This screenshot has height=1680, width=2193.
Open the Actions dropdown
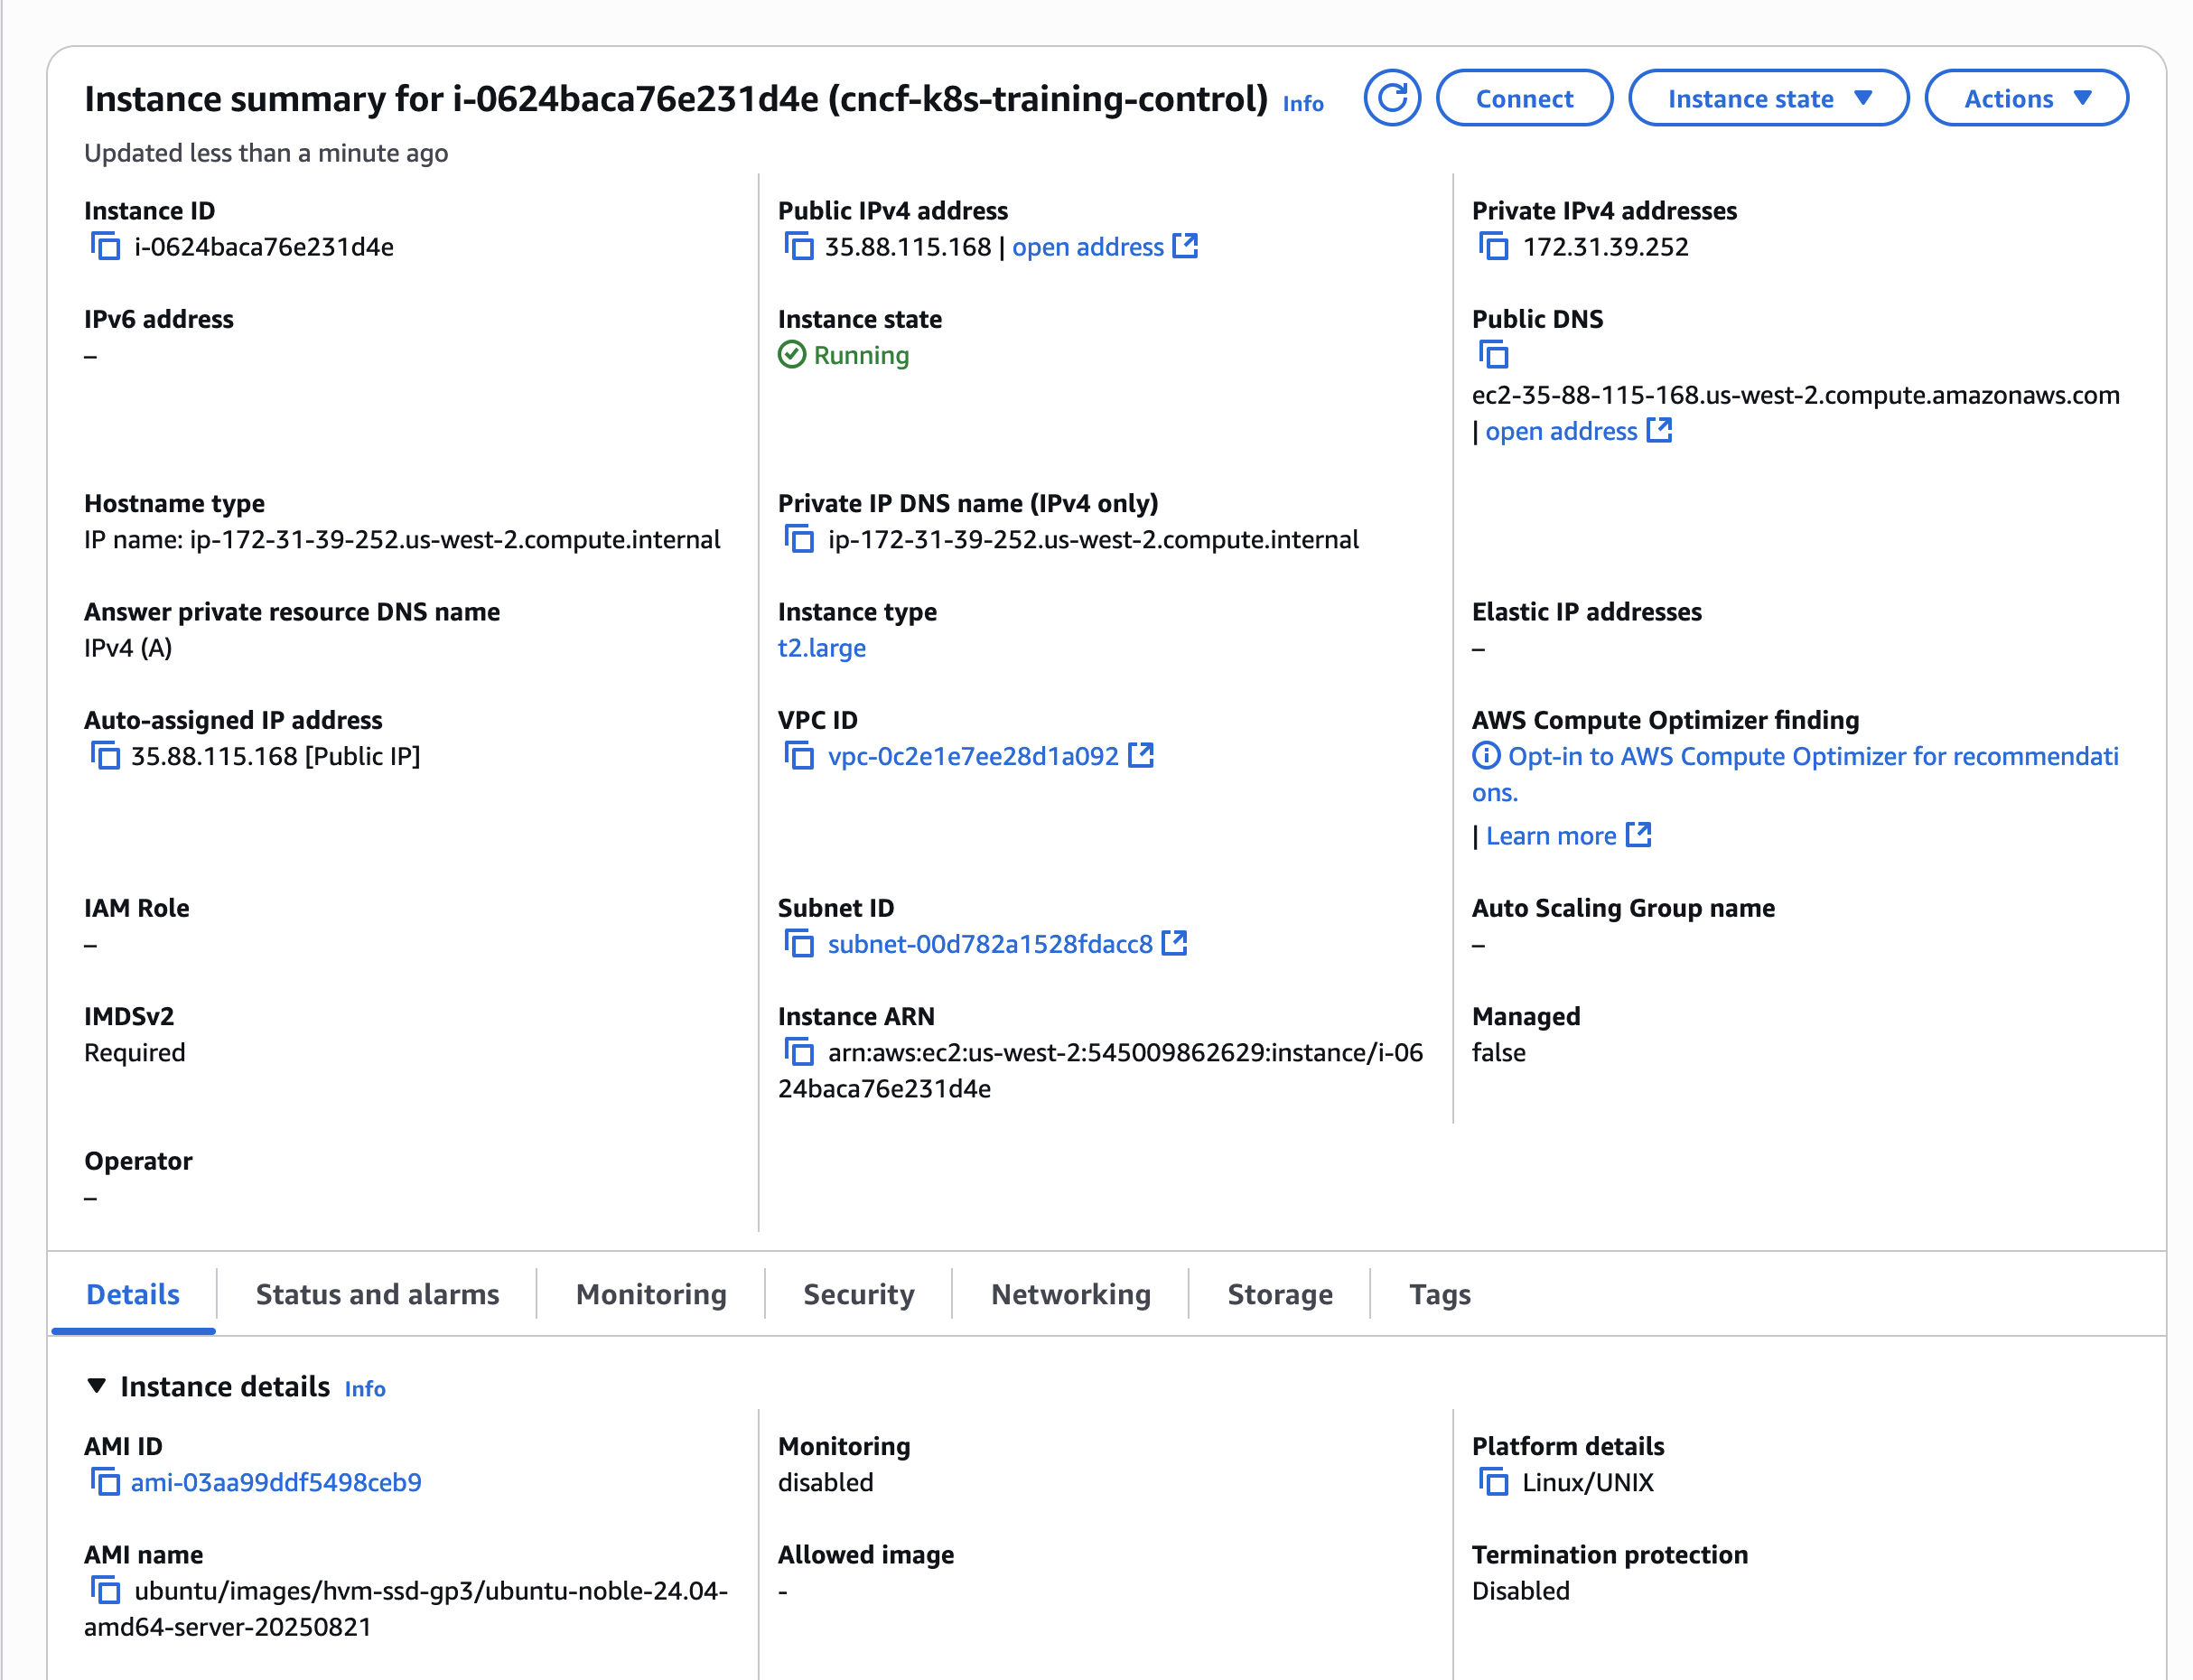tap(2026, 98)
